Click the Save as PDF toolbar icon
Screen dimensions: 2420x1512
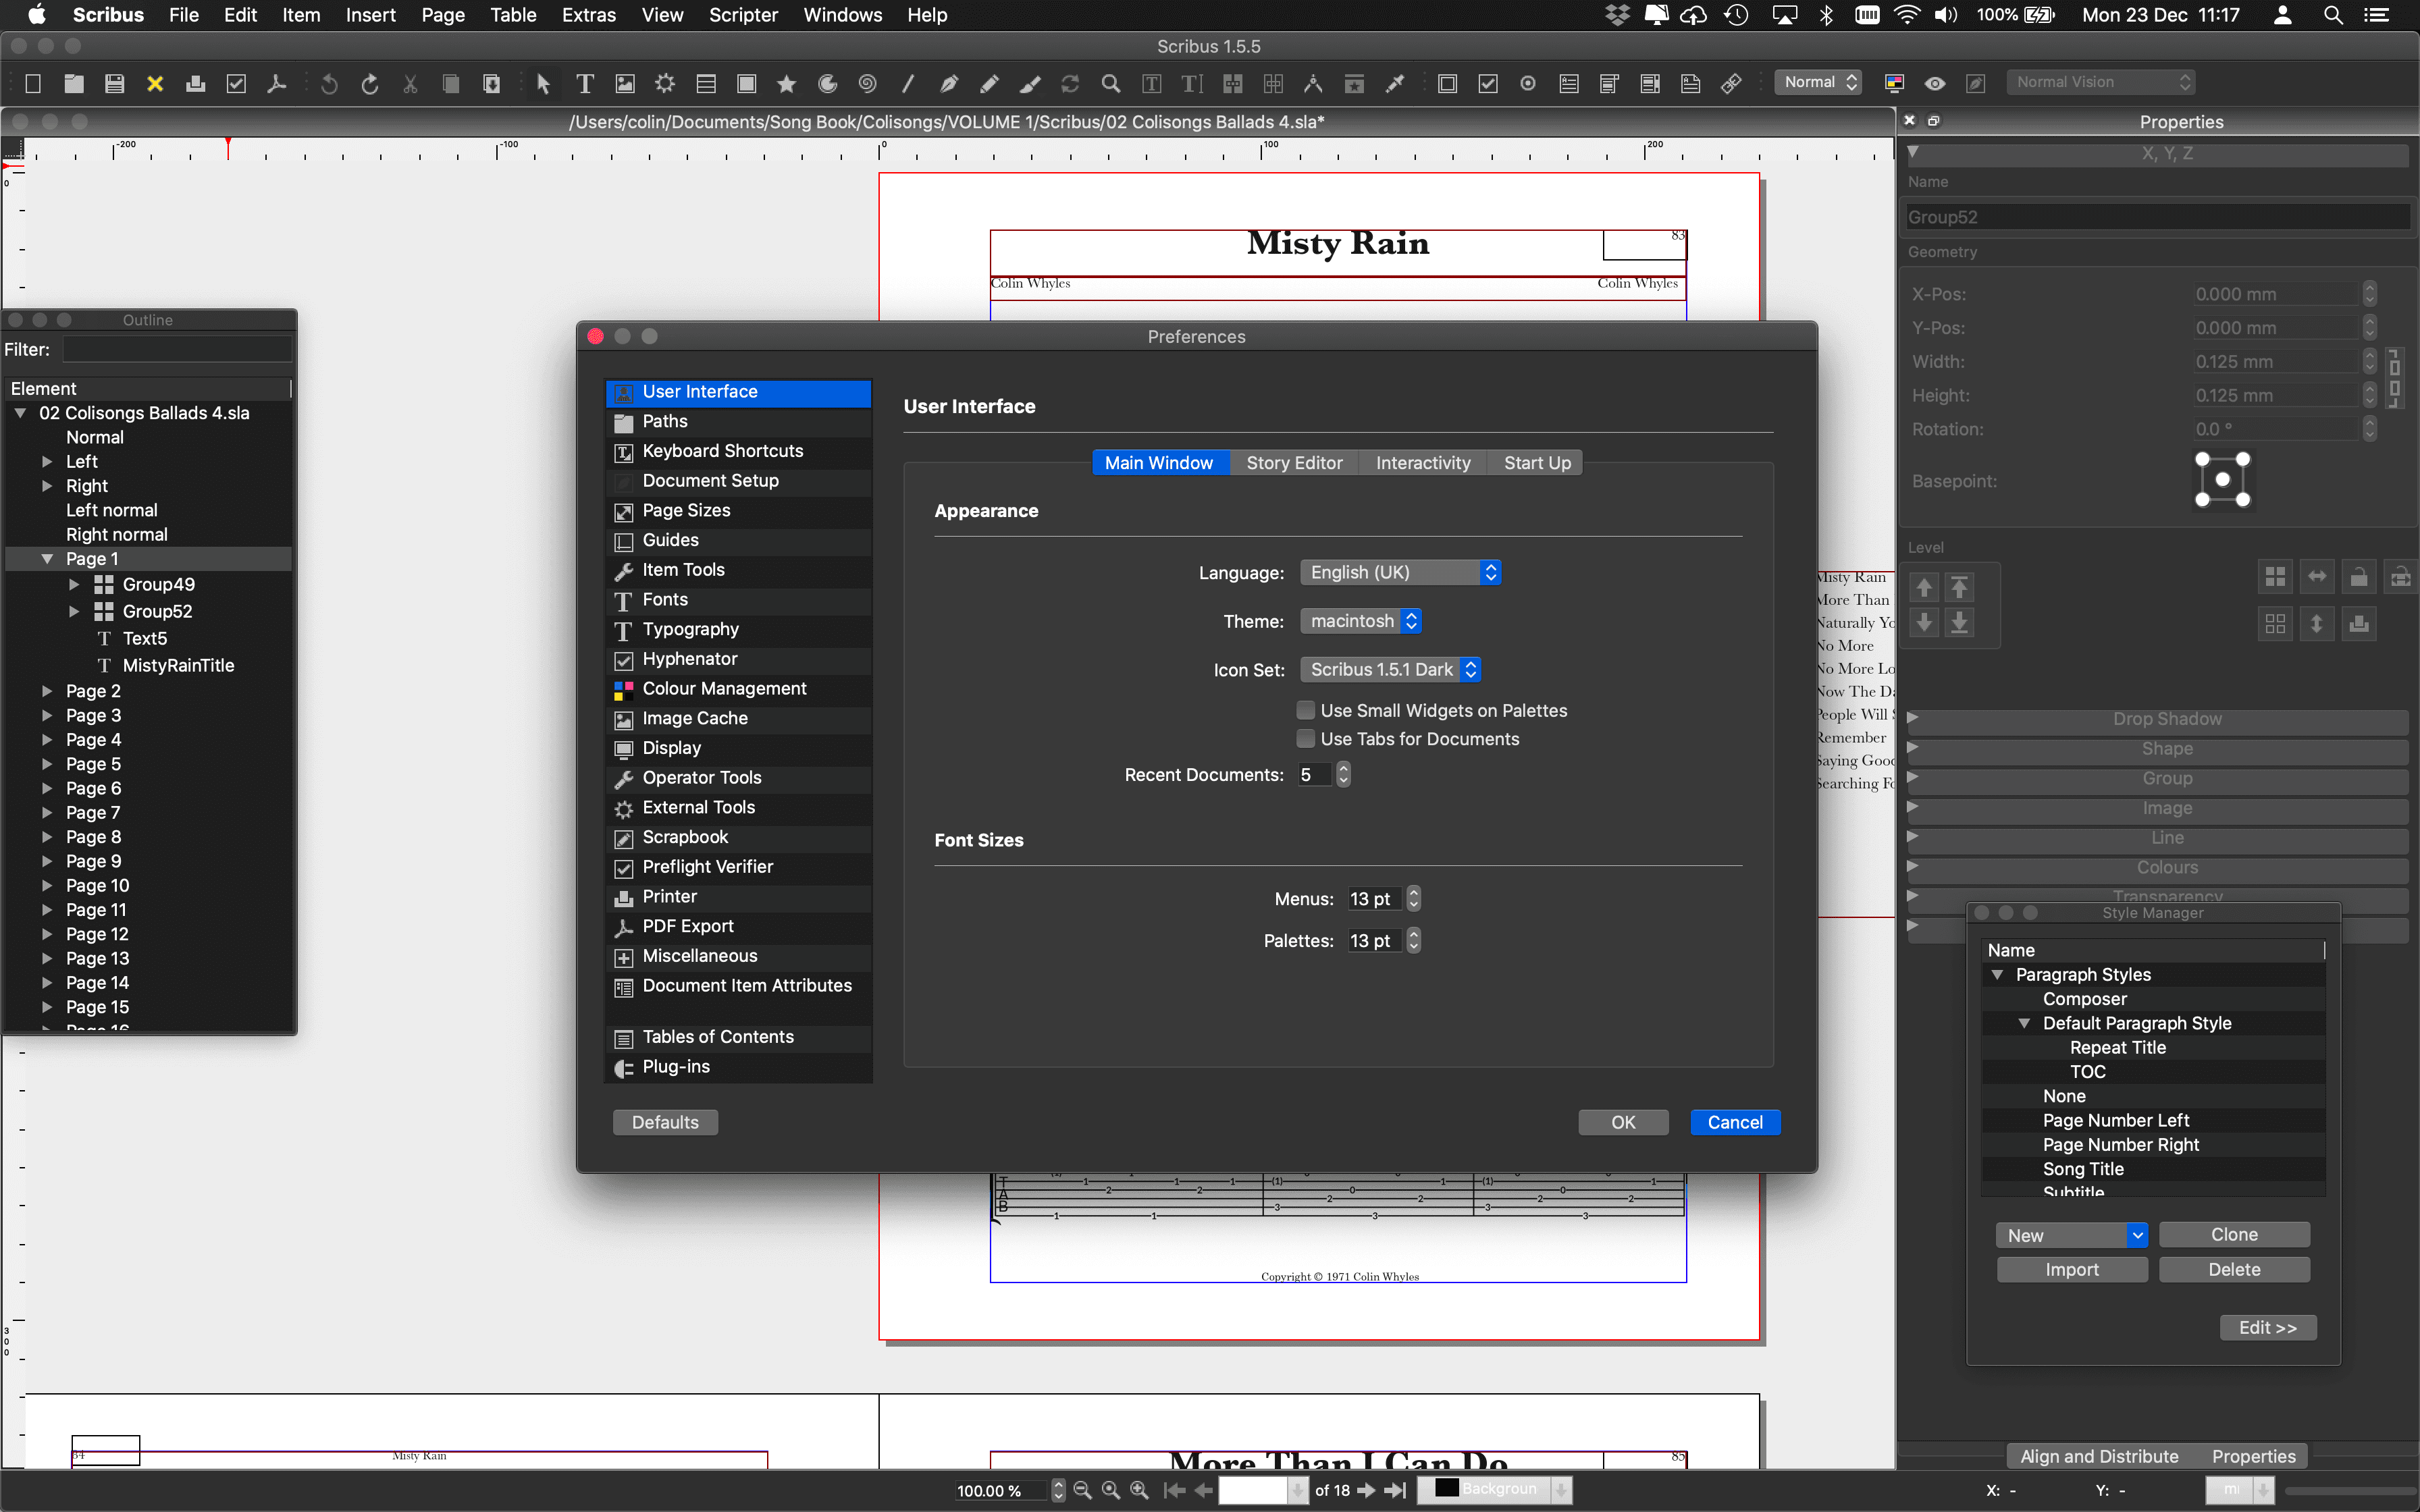pos(277,84)
